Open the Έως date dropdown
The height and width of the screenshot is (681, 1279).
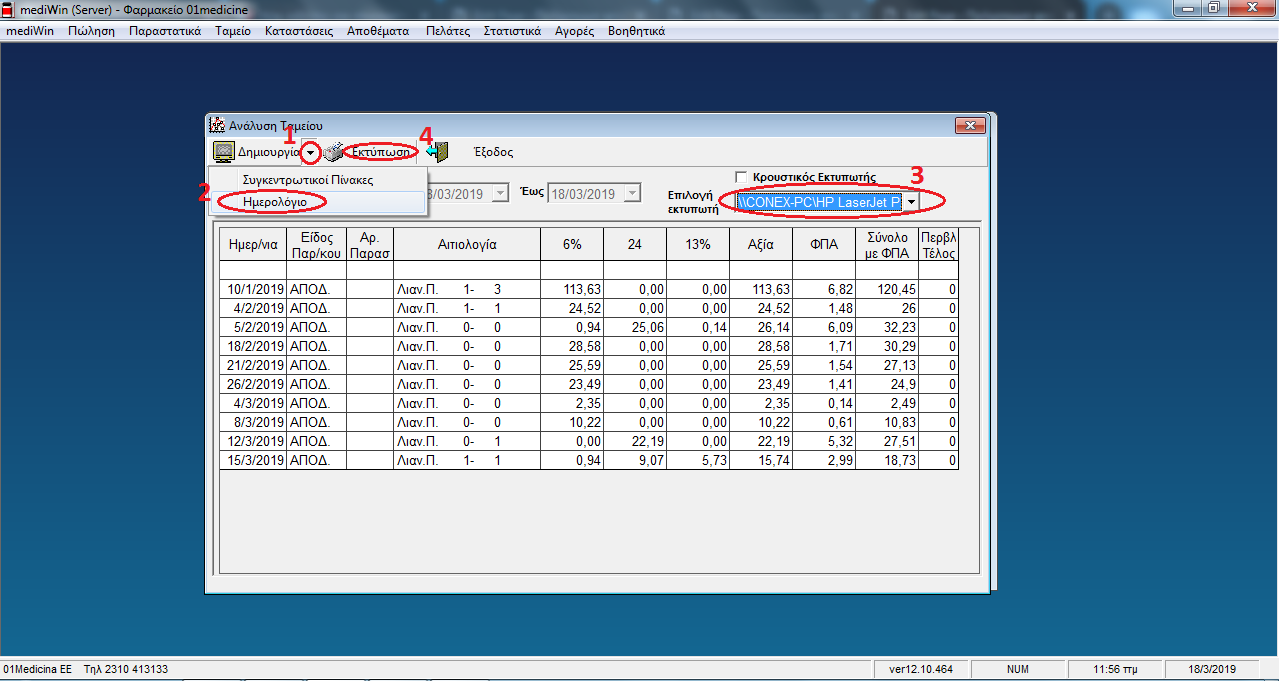click(632, 193)
